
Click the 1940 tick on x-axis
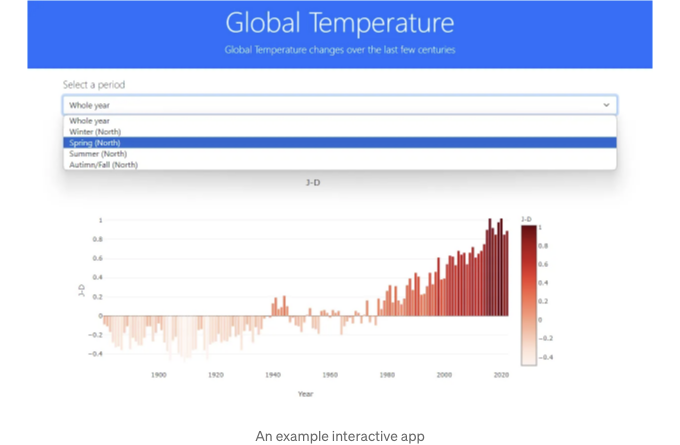click(273, 375)
